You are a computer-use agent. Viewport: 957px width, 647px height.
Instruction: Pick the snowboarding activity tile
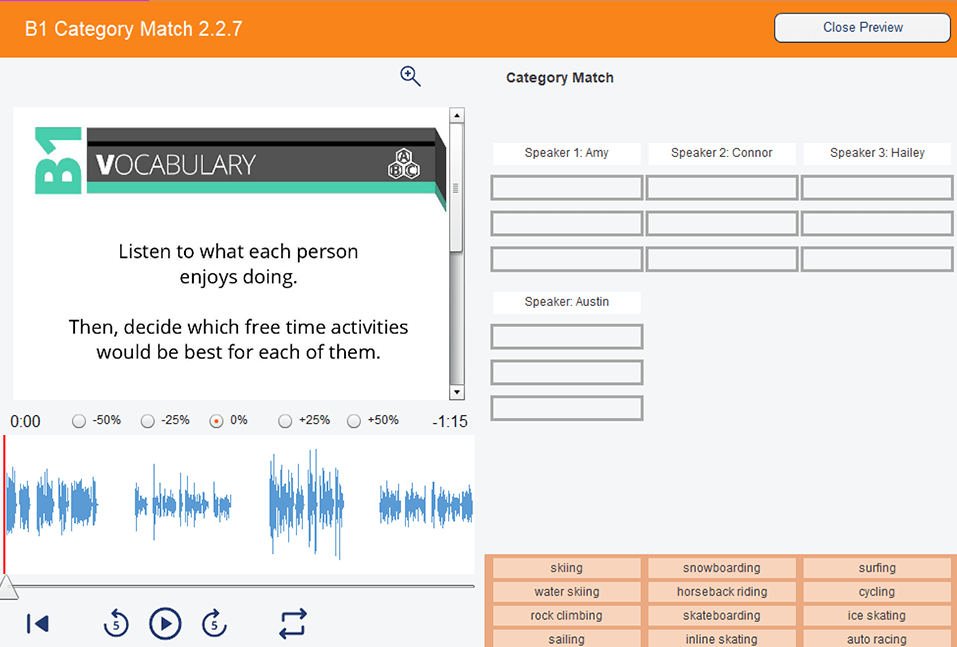click(x=721, y=568)
